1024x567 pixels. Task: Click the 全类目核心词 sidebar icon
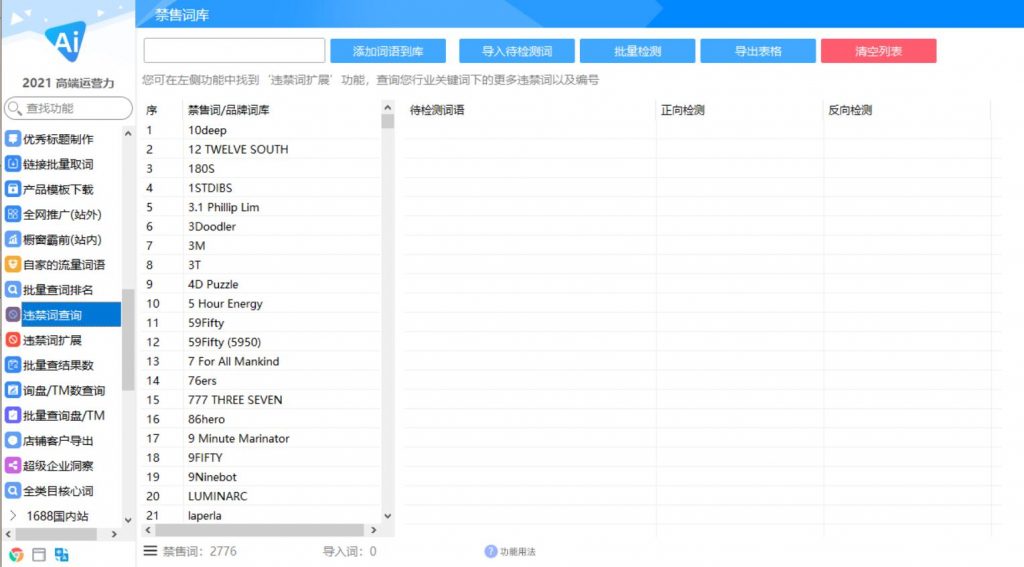pyautogui.click(x=12, y=491)
